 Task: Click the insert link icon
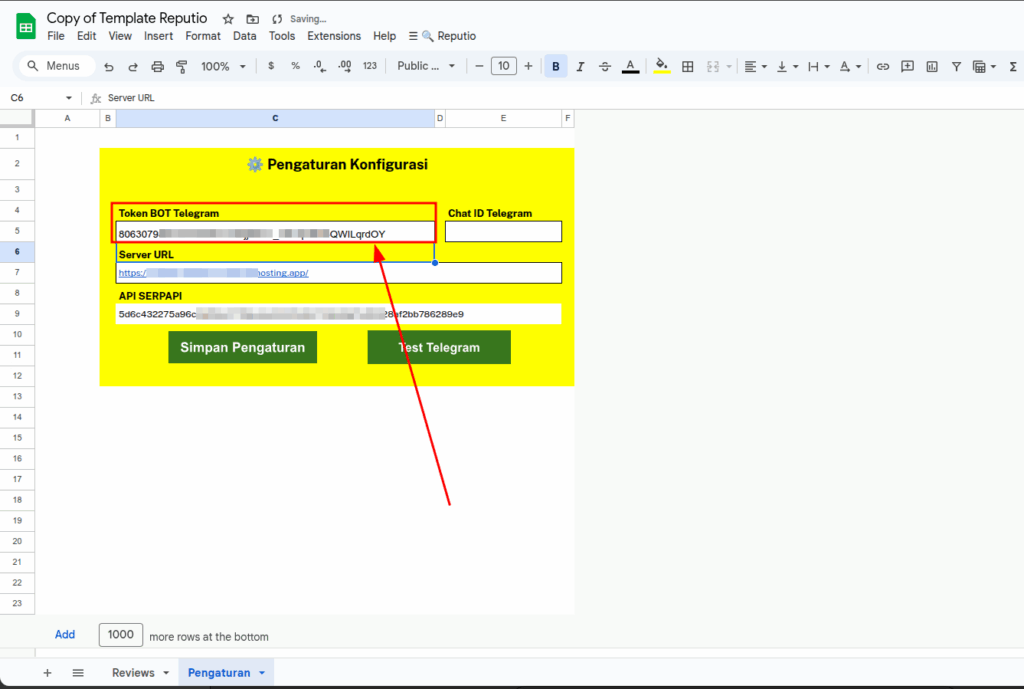[883, 67]
